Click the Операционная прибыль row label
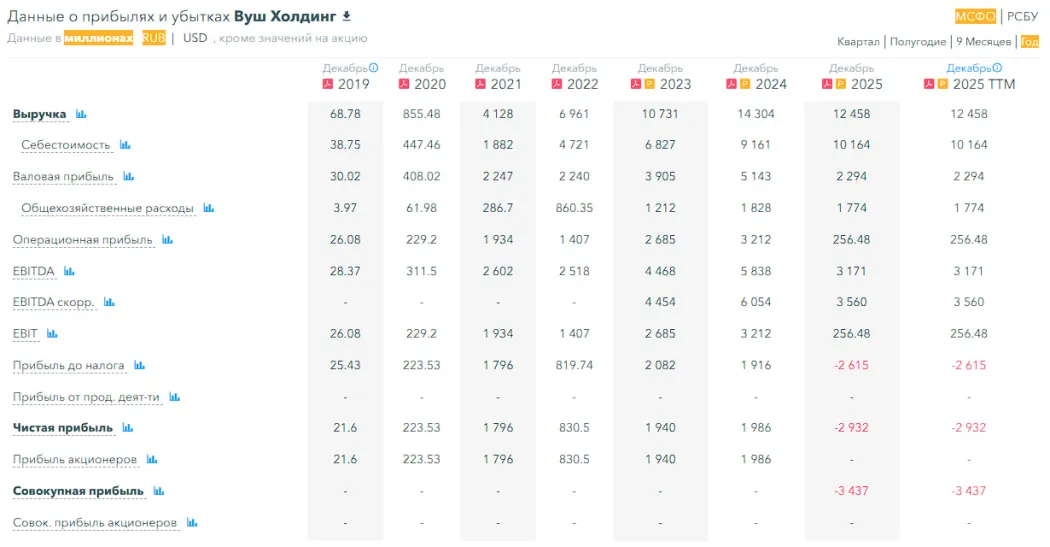Viewport: 1050px width, 547px height. click(x=82, y=240)
